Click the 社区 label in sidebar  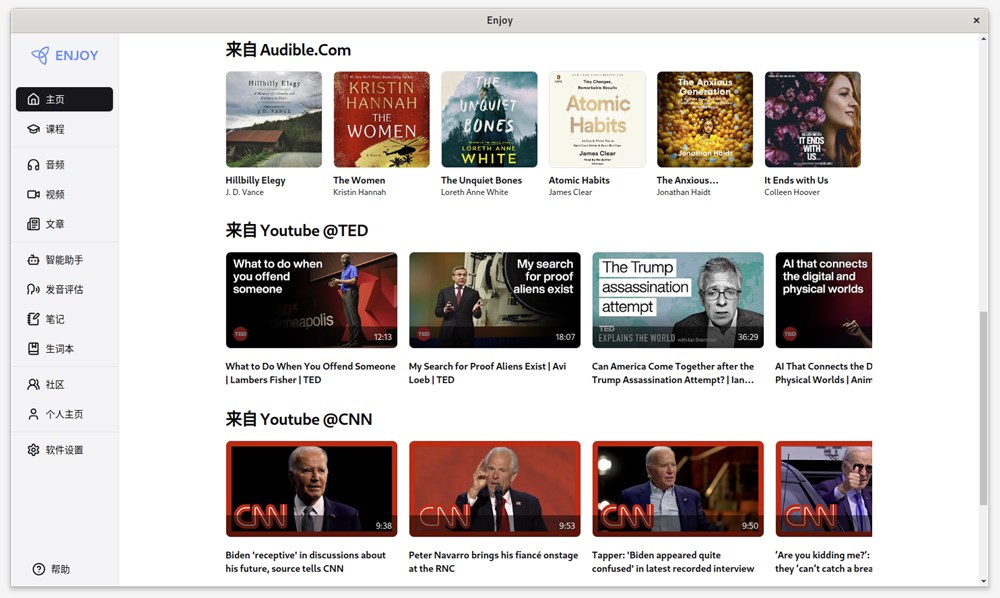tap(55, 384)
